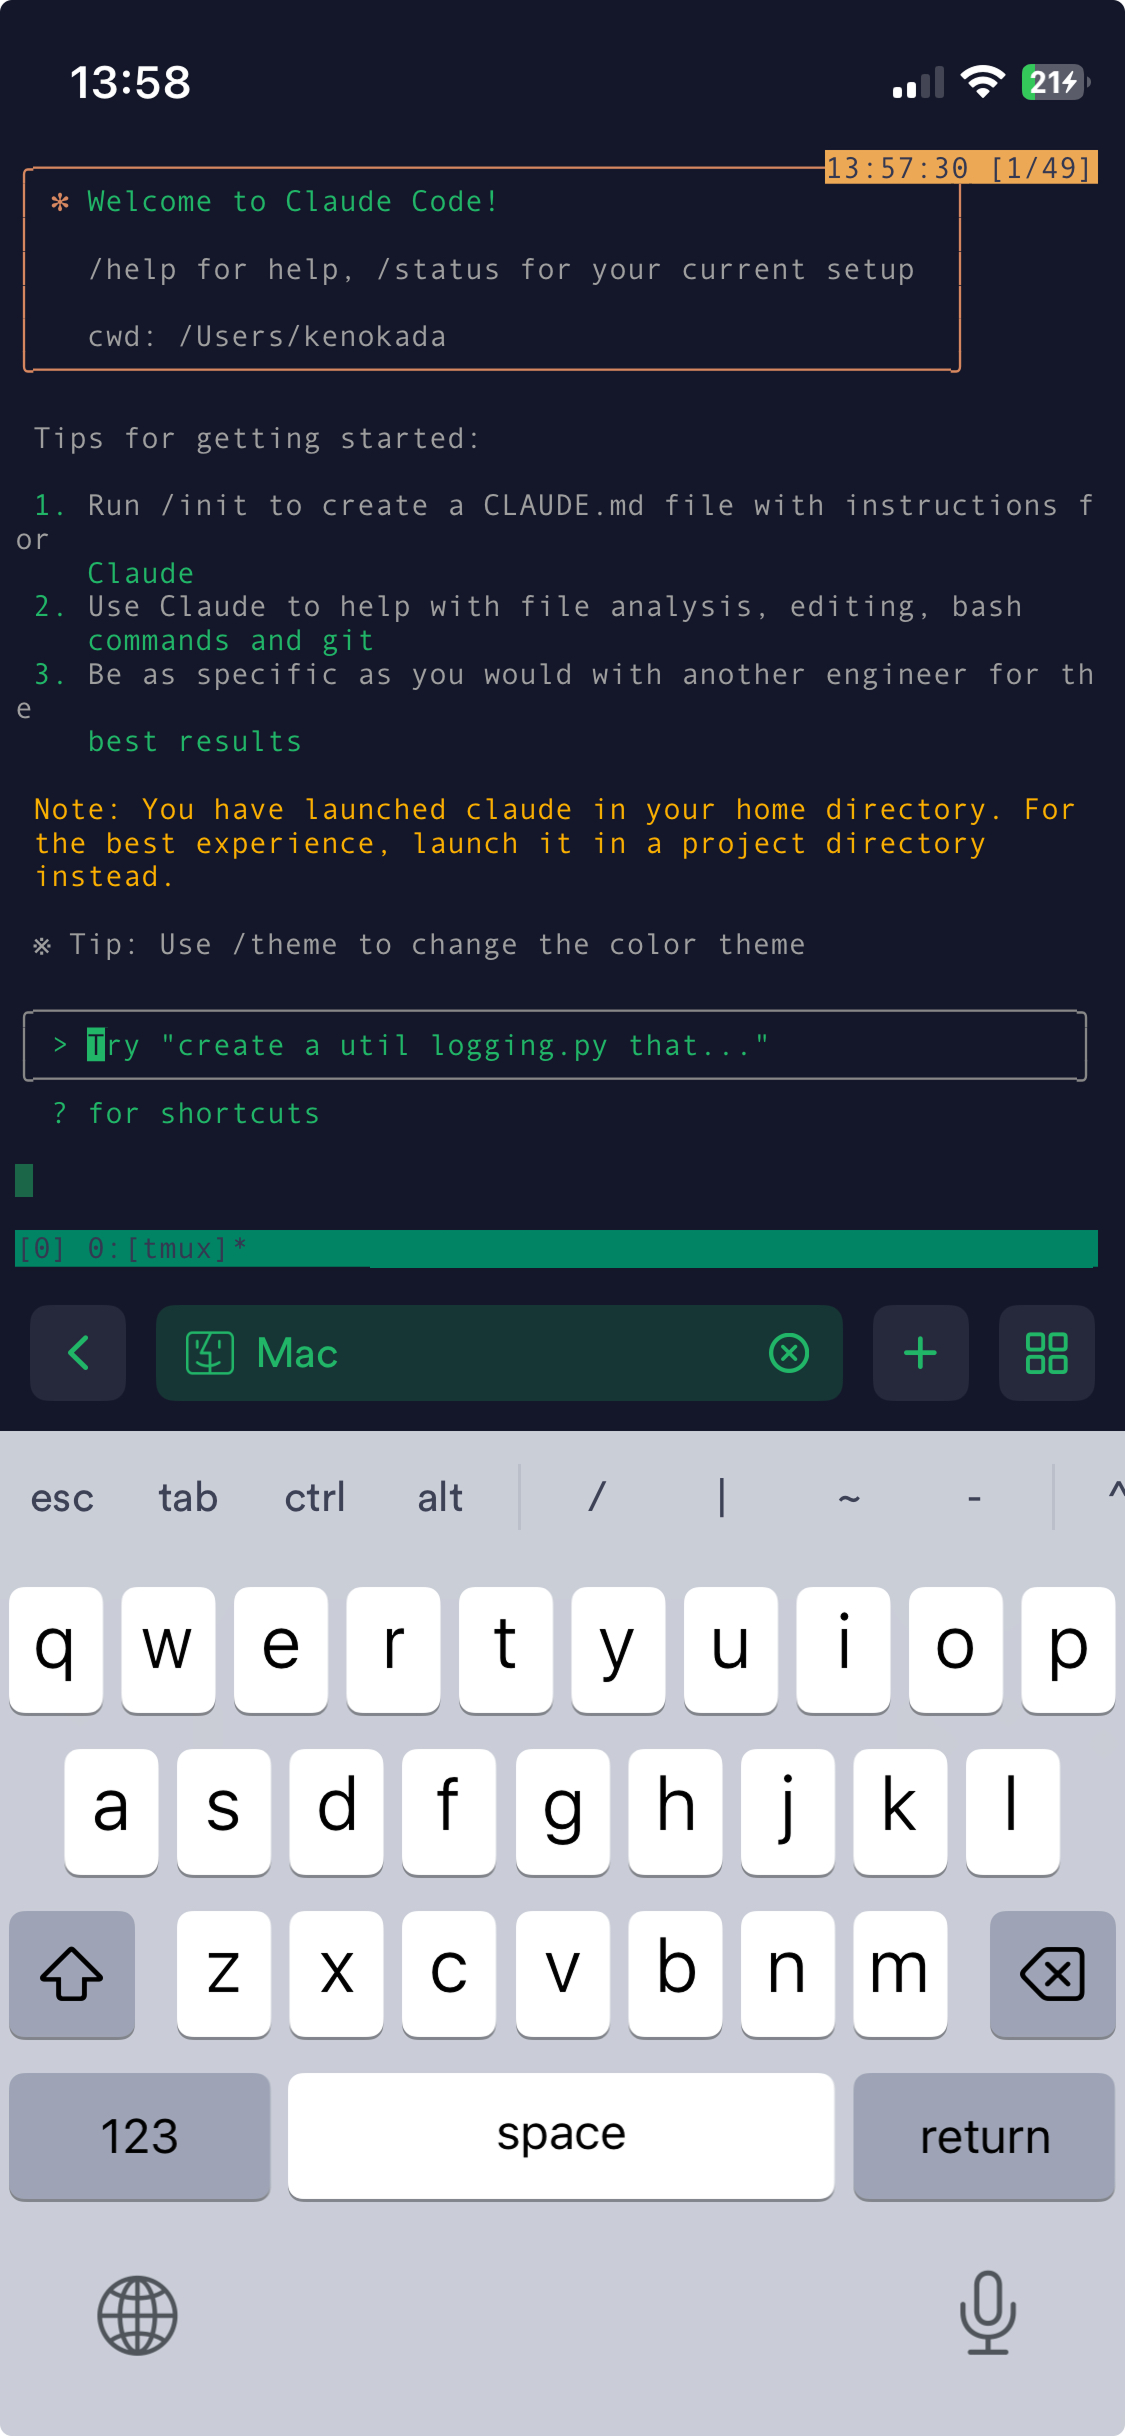Viewport: 1125px width, 2436px height.
Task: Open the sessions grid view
Action: tap(1046, 1353)
